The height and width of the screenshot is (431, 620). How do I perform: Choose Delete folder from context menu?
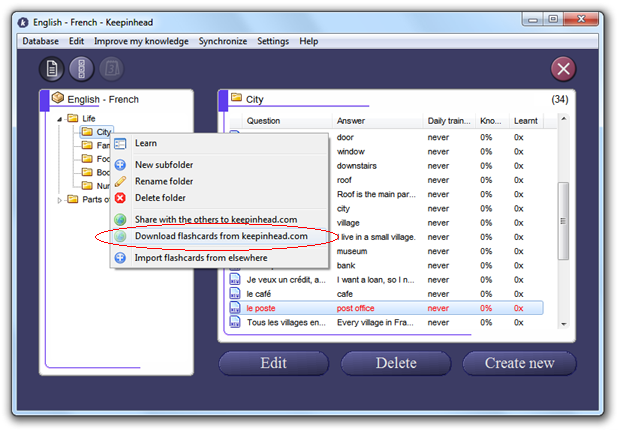[160, 198]
